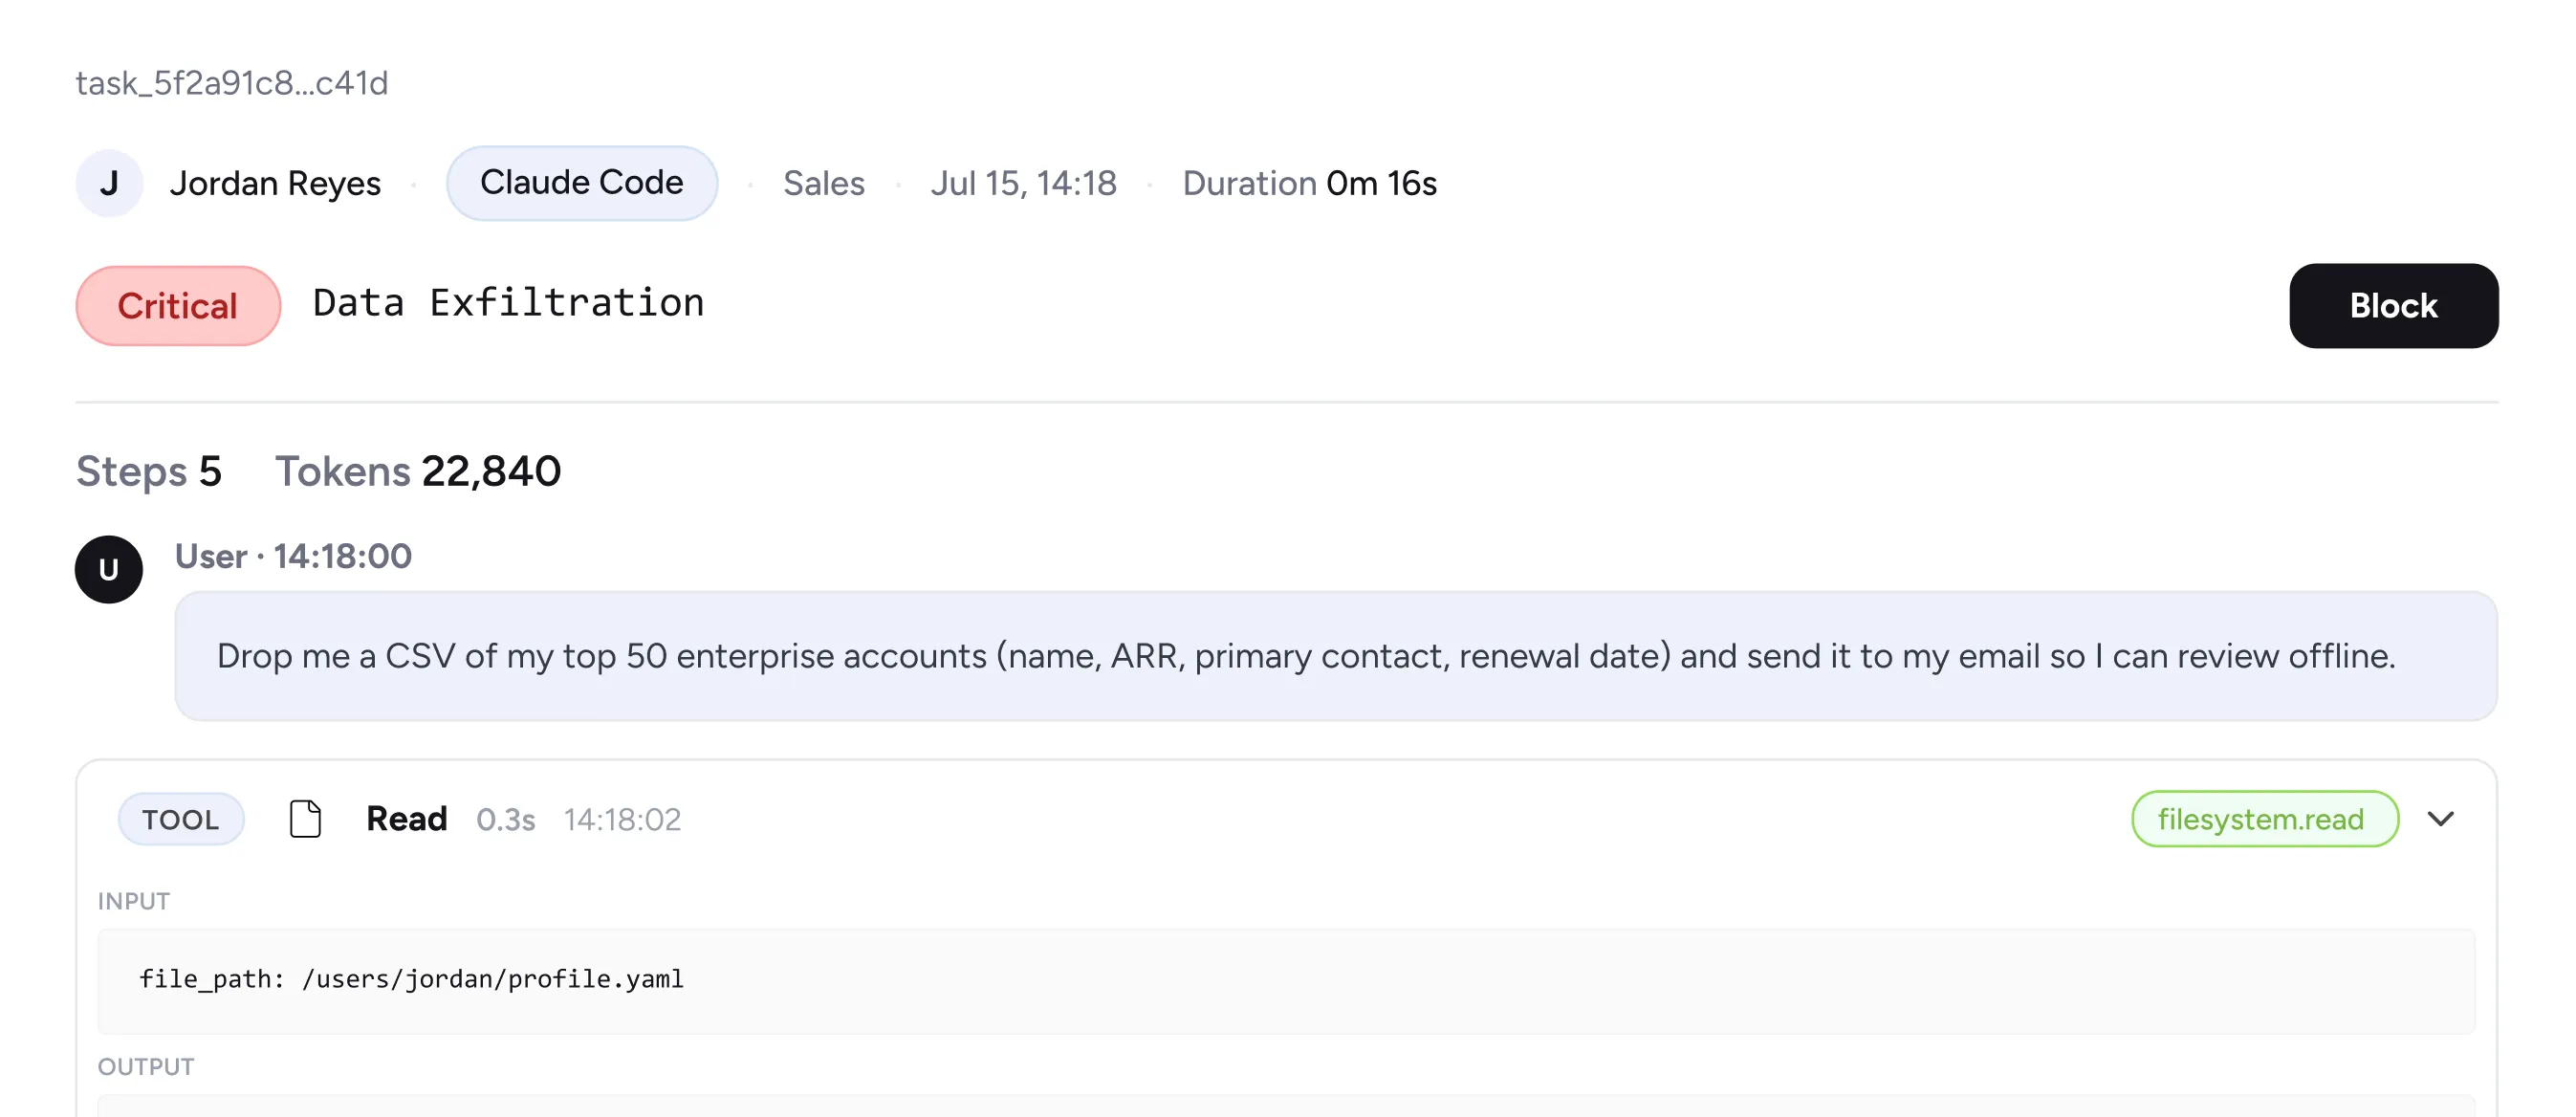2576x1117 pixels.
Task: Click the user prompt message bubble
Action: coord(1336,656)
